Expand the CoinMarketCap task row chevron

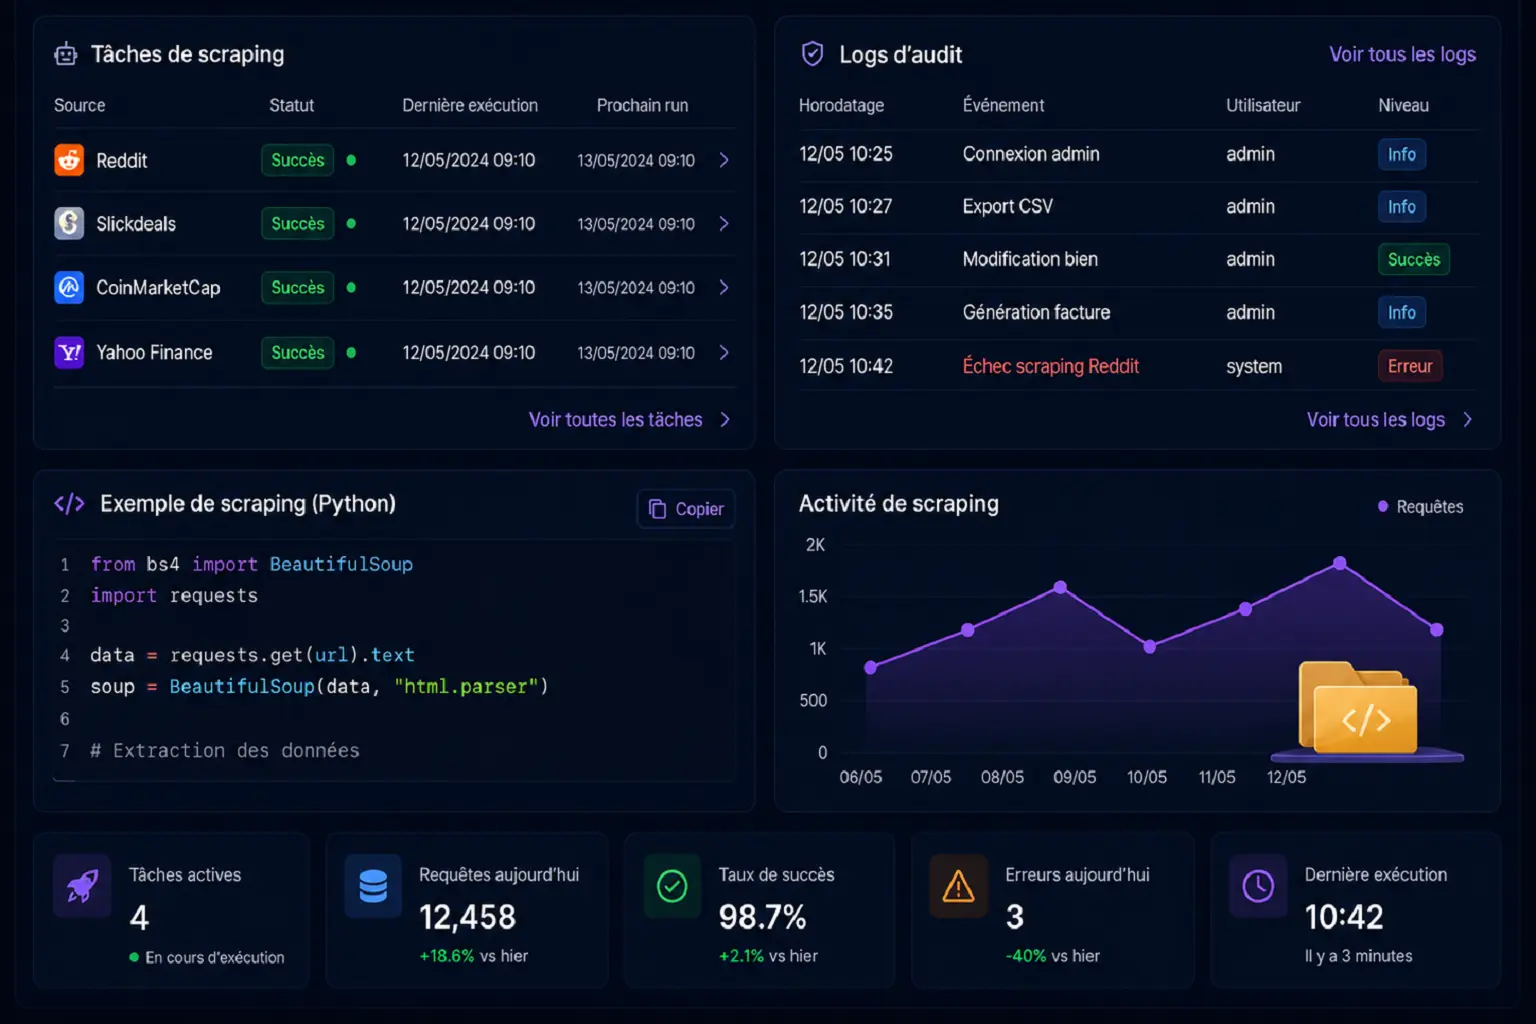tap(724, 288)
